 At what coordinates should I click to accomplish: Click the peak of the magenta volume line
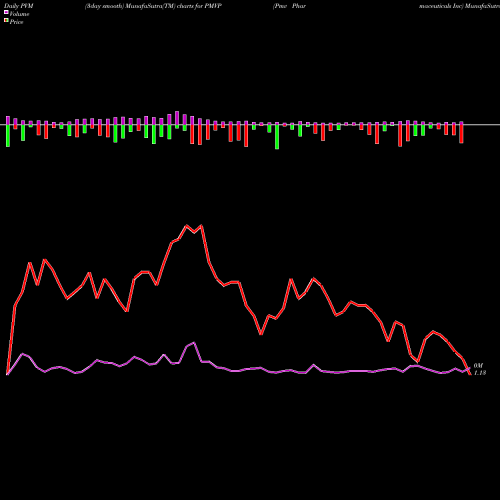click(194, 343)
